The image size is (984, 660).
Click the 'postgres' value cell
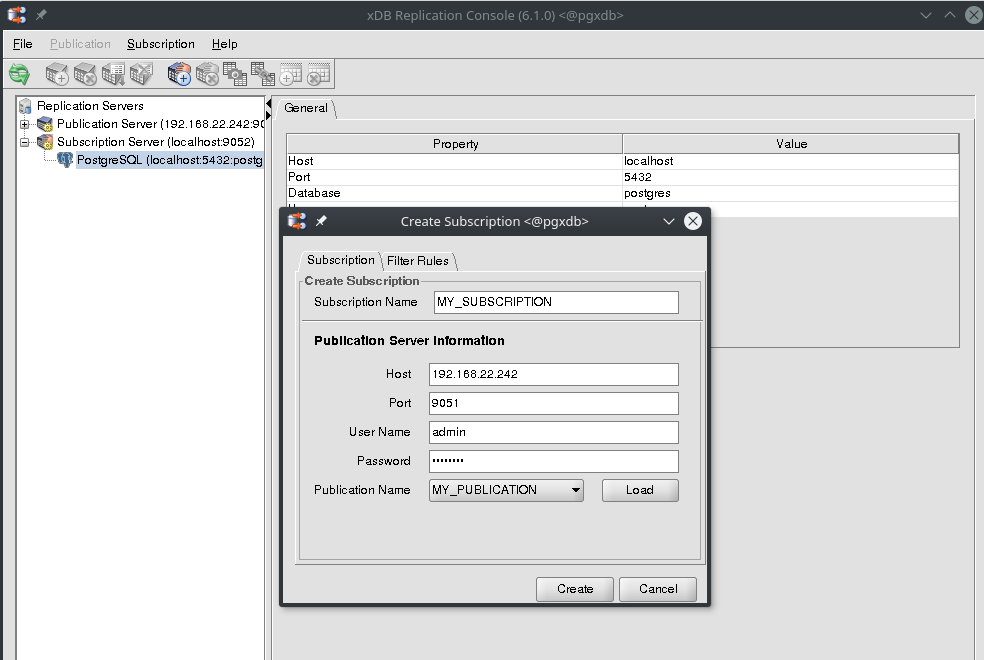(791, 193)
